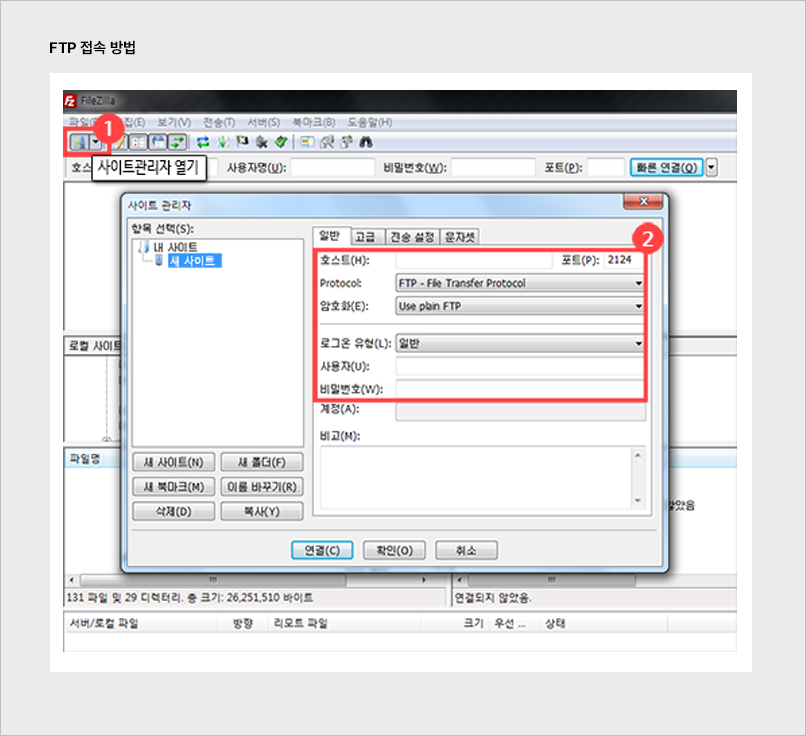Viewport: 806px width, 736px height.
Task: Expand the 암호화 encryption dropdown
Action: pos(520,306)
